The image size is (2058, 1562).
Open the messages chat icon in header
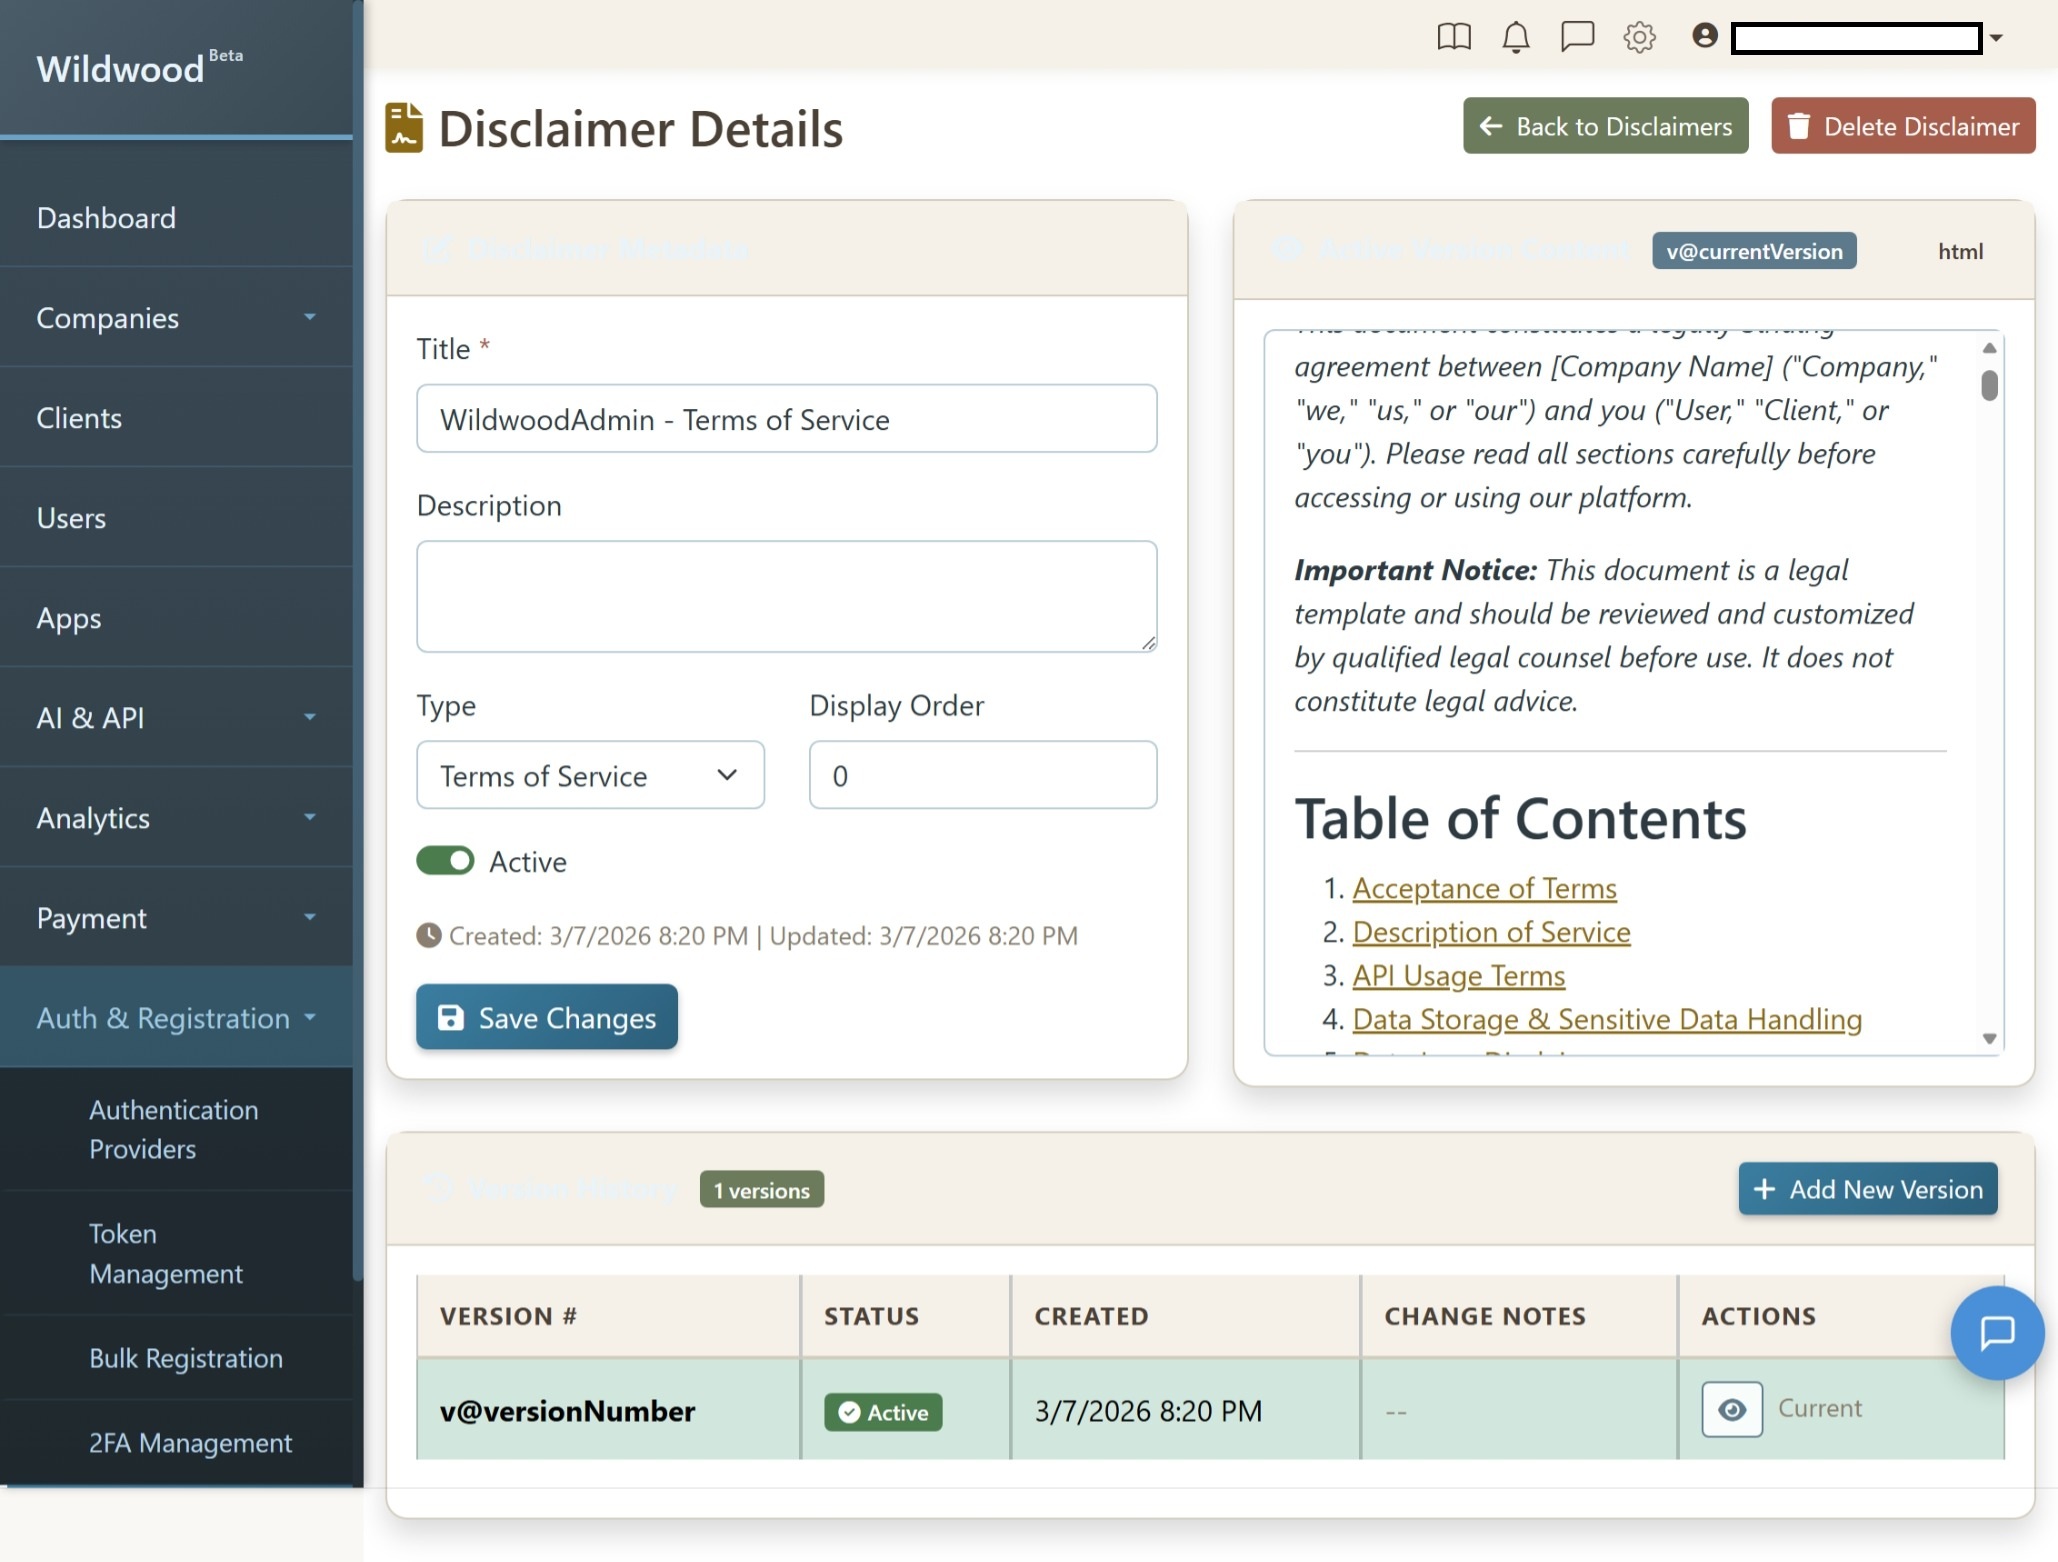(x=1577, y=37)
